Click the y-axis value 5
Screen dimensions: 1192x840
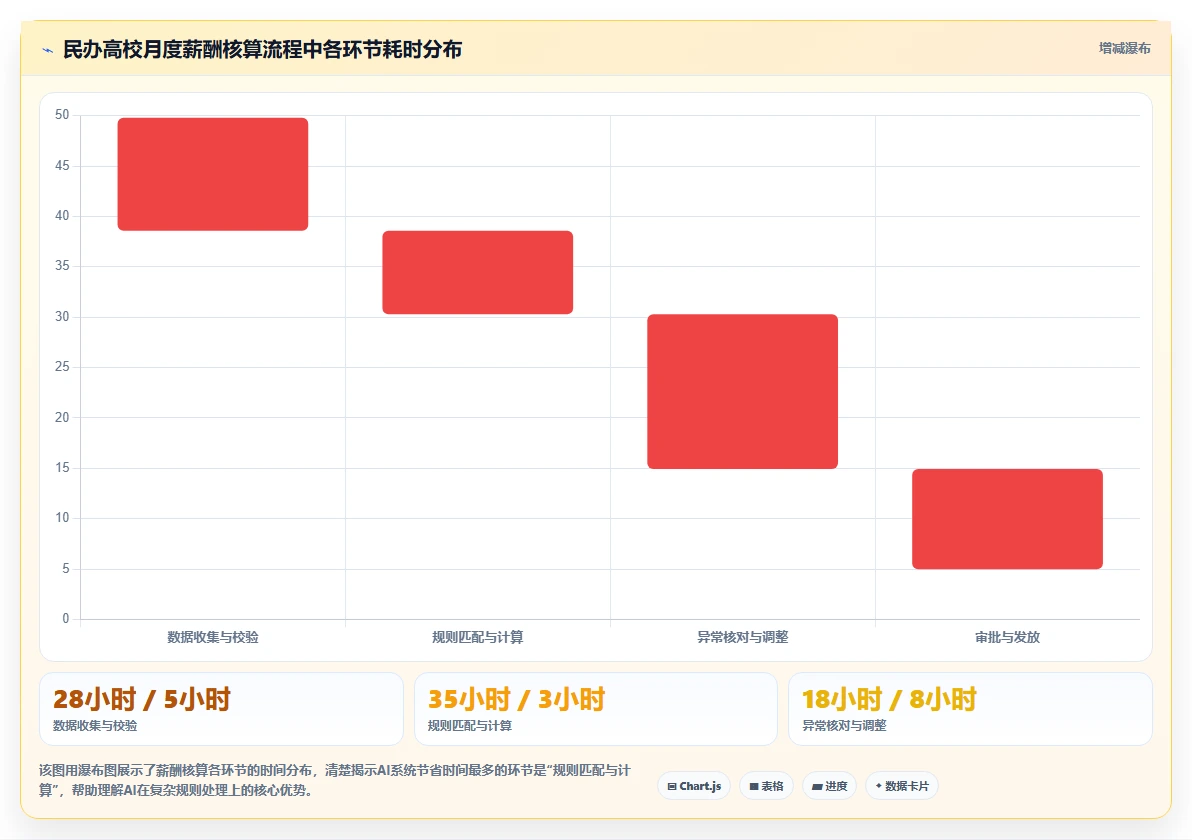point(66,569)
